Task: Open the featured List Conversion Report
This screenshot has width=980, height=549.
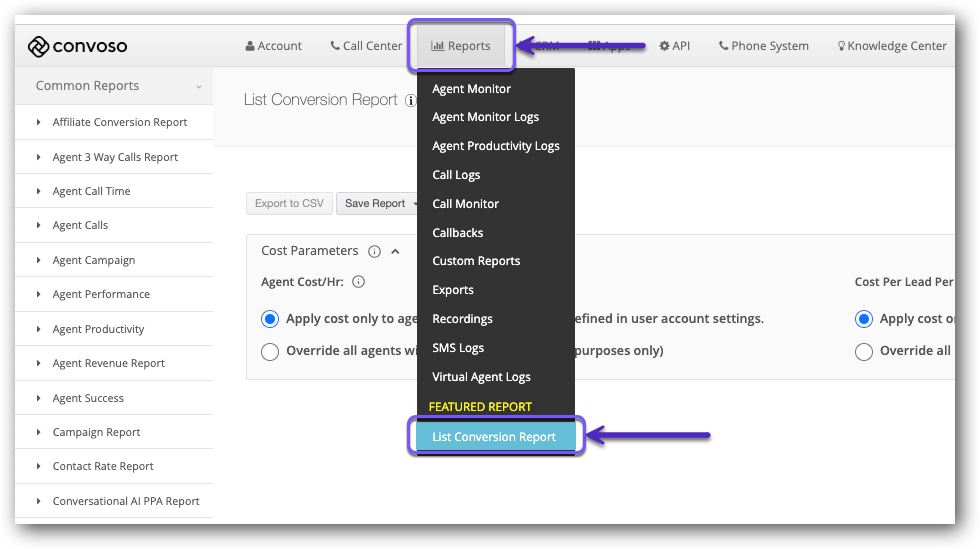Action: pyautogui.click(x=496, y=436)
